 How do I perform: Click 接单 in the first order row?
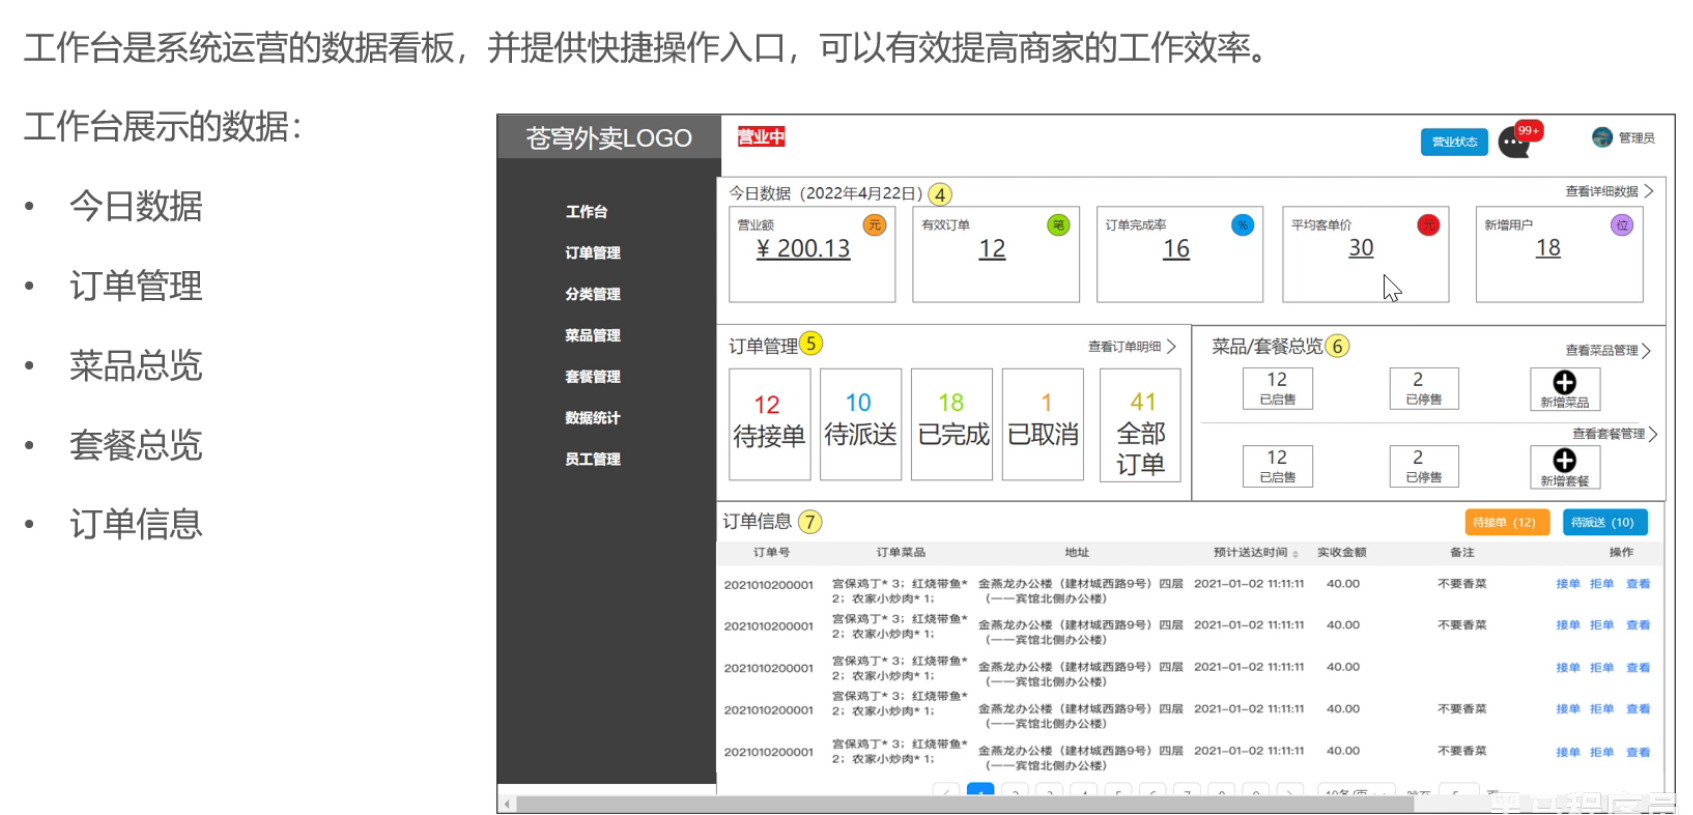(x=1568, y=584)
